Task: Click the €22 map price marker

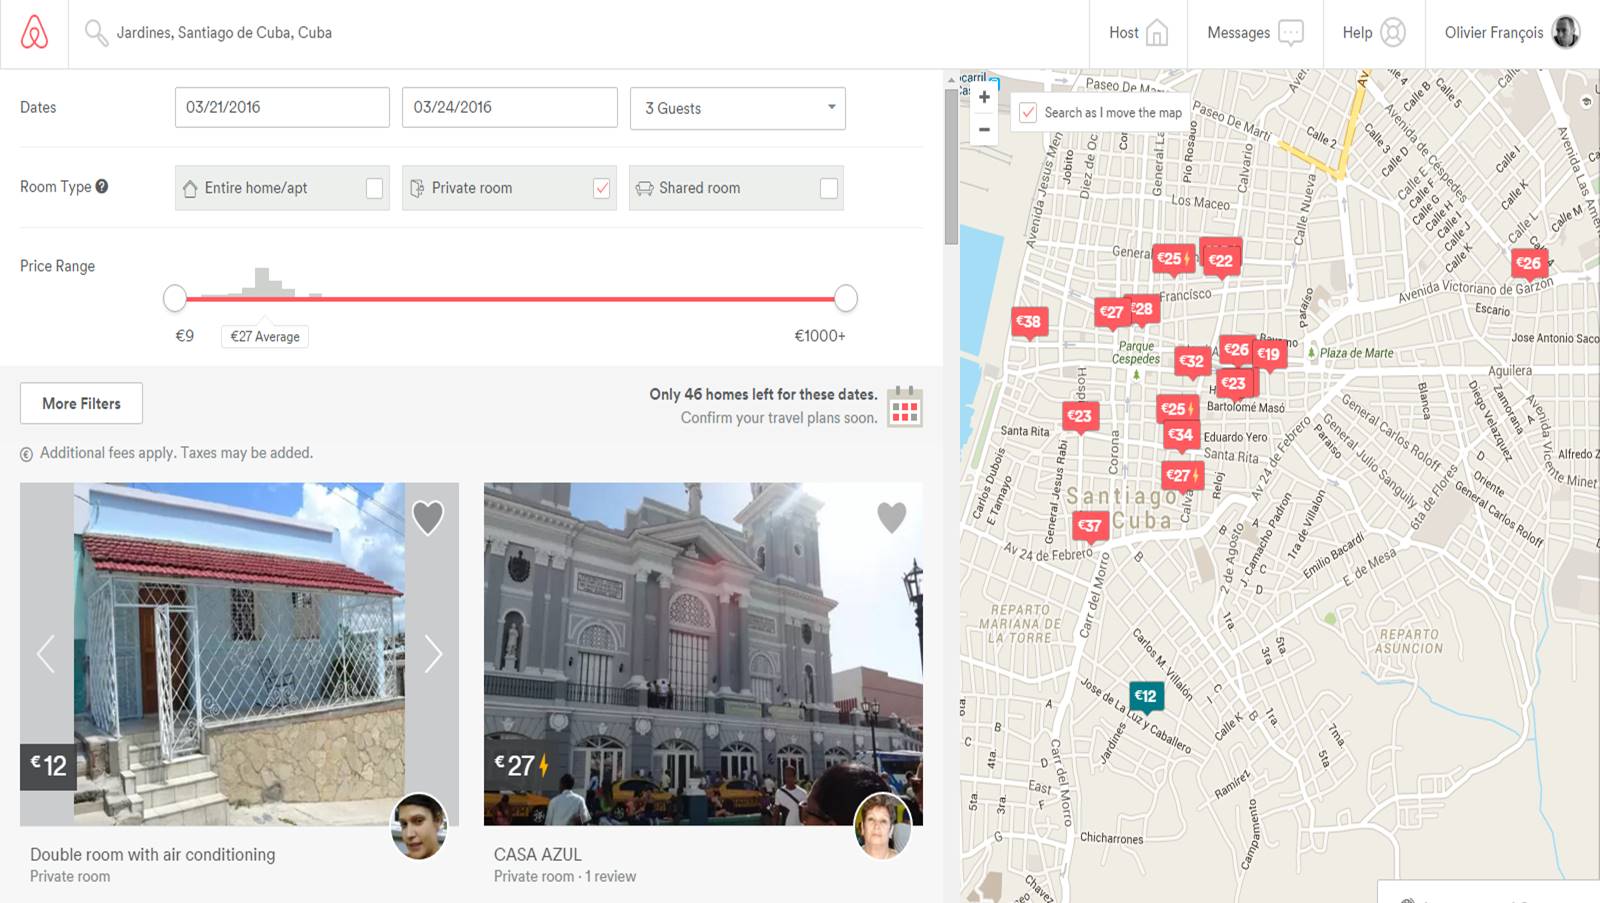Action: (1221, 260)
